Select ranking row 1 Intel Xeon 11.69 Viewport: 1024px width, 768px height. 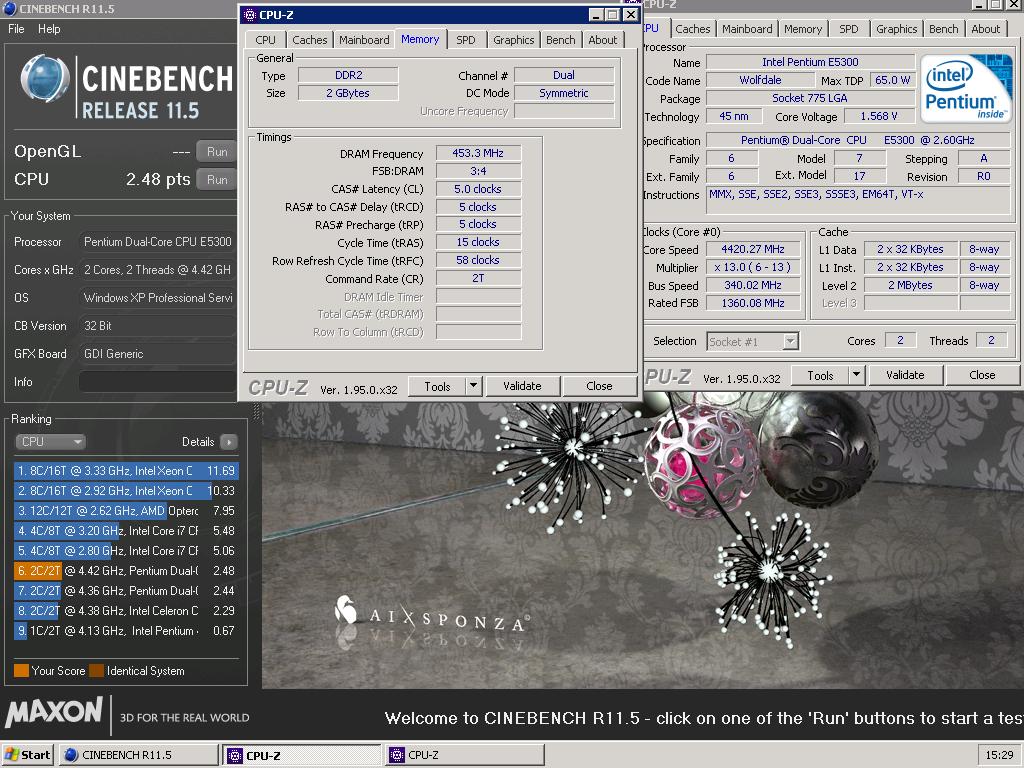click(126, 470)
